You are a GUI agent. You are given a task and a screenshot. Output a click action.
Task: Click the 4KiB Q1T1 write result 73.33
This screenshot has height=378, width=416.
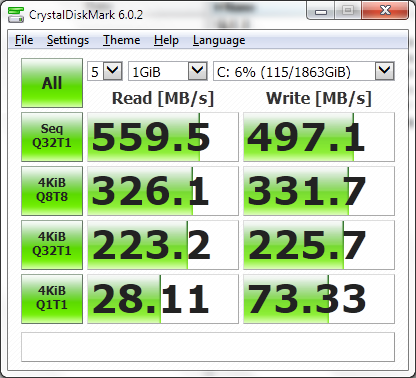point(319,299)
